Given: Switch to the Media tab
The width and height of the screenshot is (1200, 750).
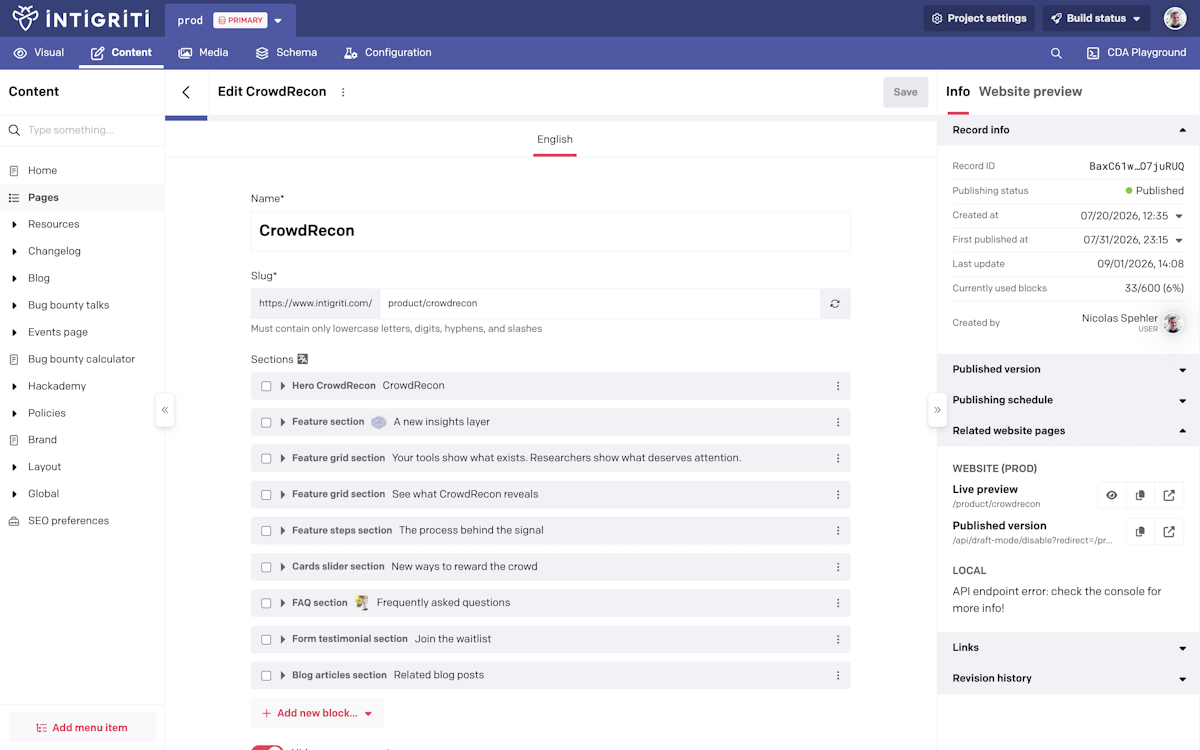Looking at the screenshot, I should pyautogui.click(x=203, y=53).
